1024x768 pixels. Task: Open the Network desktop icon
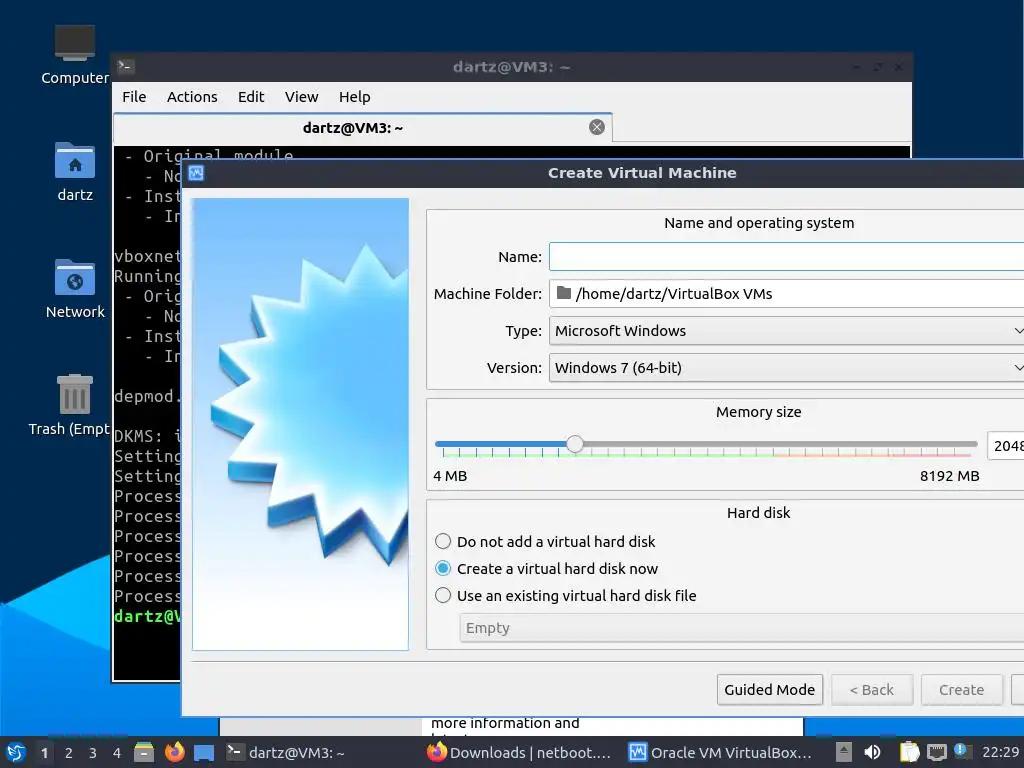click(x=74, y=289)
